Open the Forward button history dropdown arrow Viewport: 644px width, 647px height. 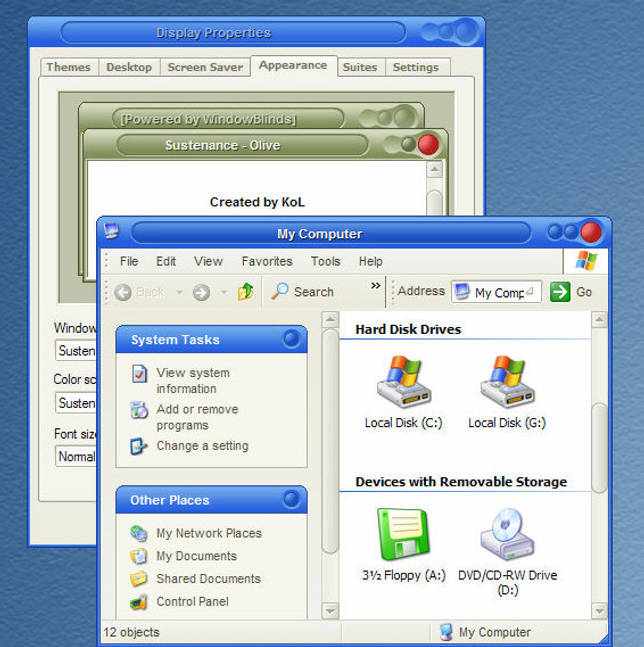(224, 292)
